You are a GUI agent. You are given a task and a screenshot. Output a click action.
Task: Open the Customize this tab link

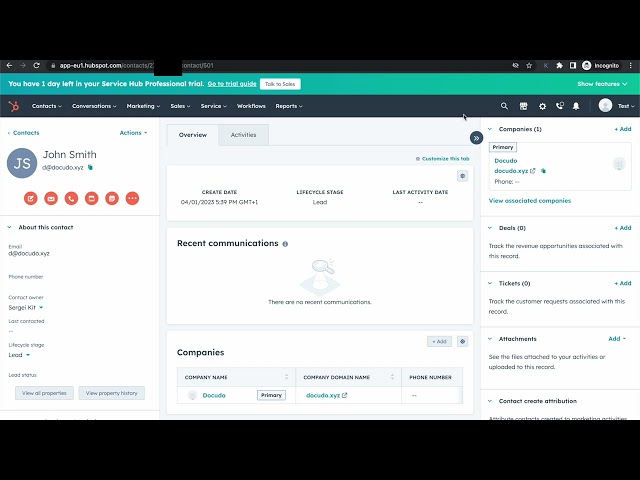pyautogui.click(x=442, y=159)
